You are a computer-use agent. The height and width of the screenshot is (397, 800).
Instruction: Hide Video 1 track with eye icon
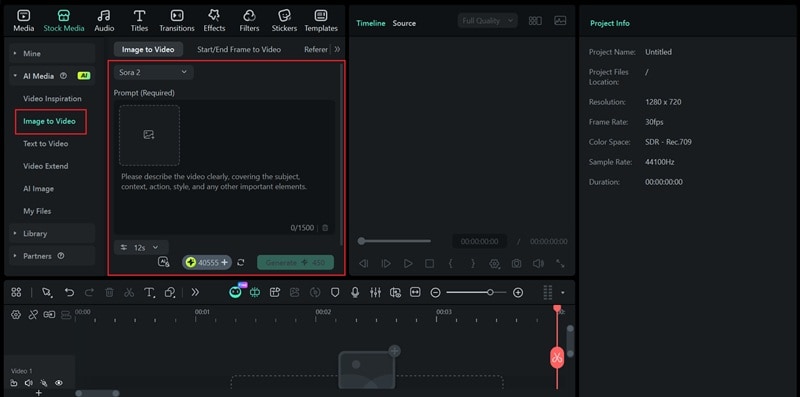(59, 383)
